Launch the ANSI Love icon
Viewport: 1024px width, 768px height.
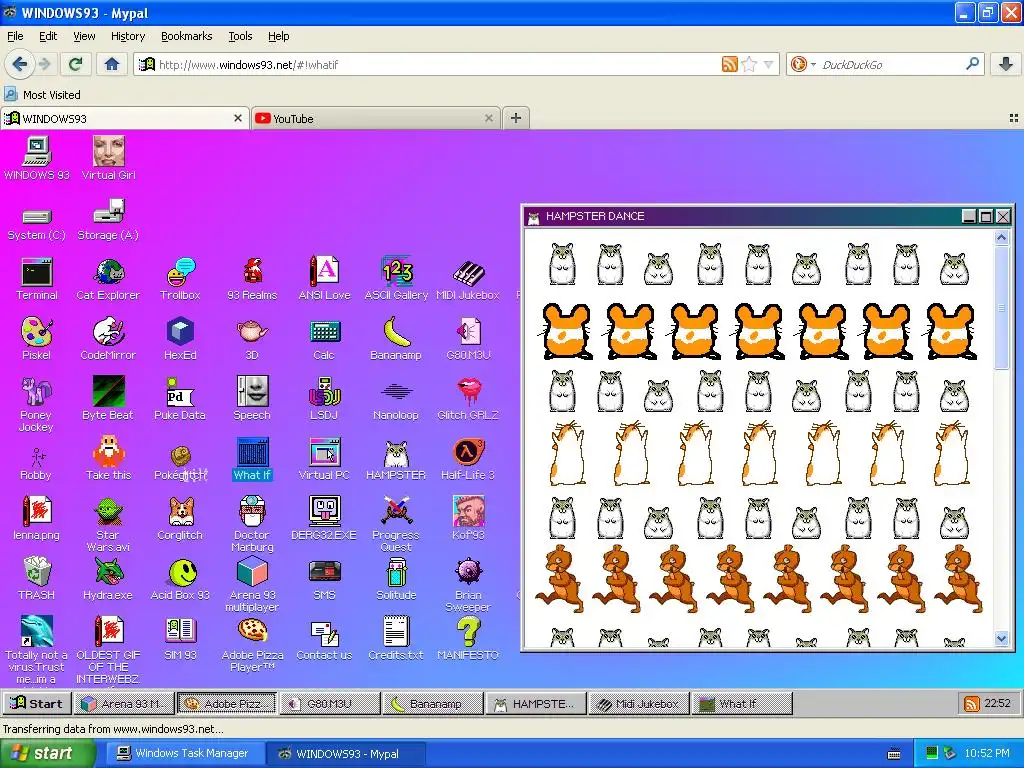click(x=324, y=279)
